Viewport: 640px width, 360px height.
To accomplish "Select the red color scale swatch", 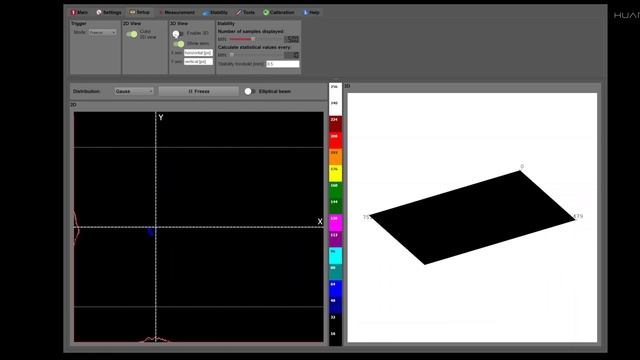I will tap(336, 140).
